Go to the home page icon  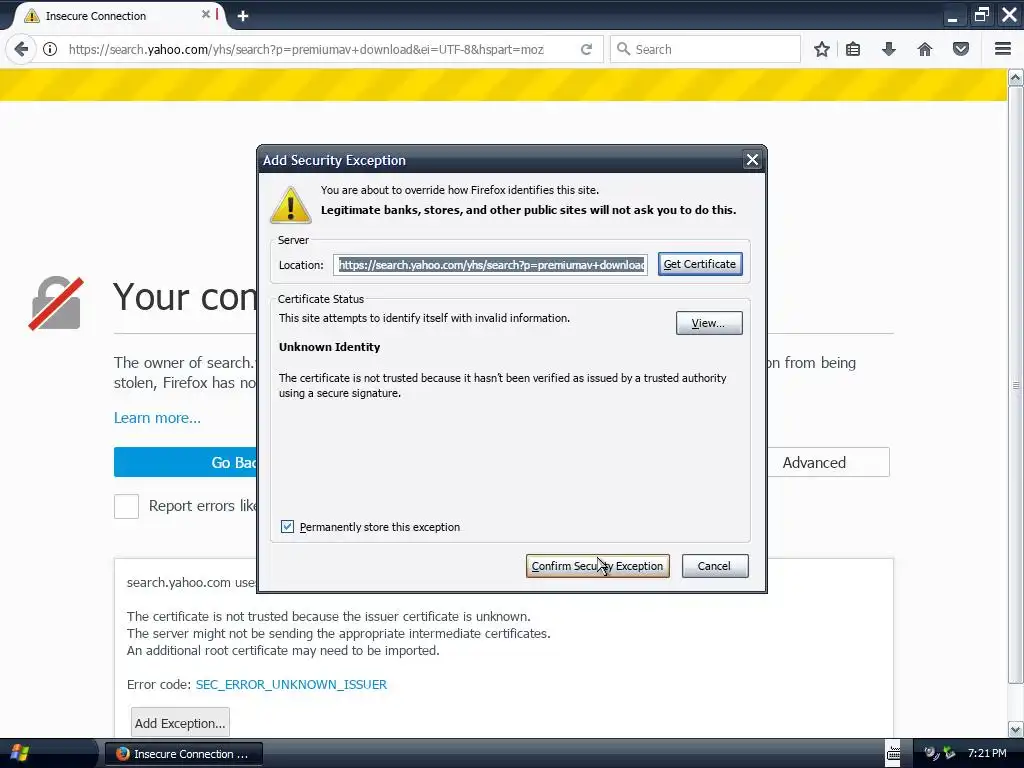tap(925, 49)
